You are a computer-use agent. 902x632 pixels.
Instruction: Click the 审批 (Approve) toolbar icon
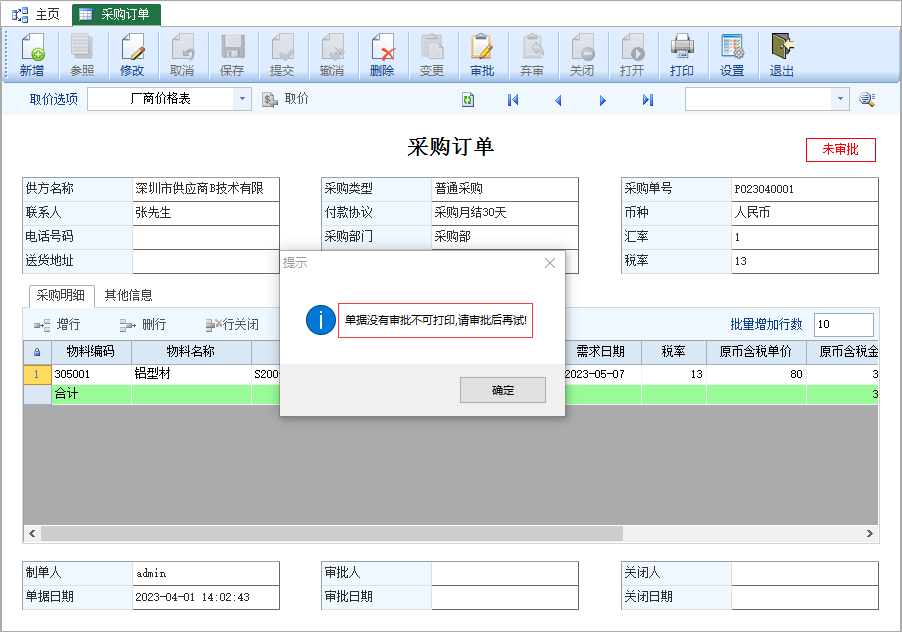pos(482,55)
